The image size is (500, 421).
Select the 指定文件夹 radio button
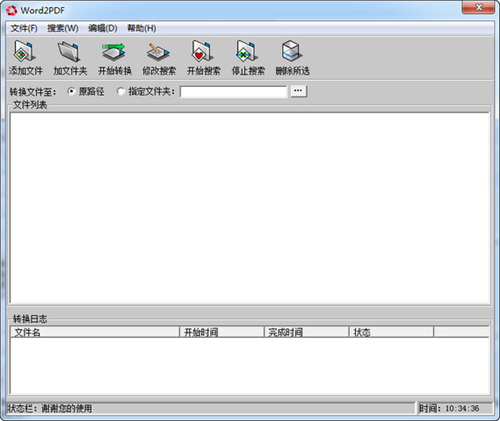click(x=121, y=91)
